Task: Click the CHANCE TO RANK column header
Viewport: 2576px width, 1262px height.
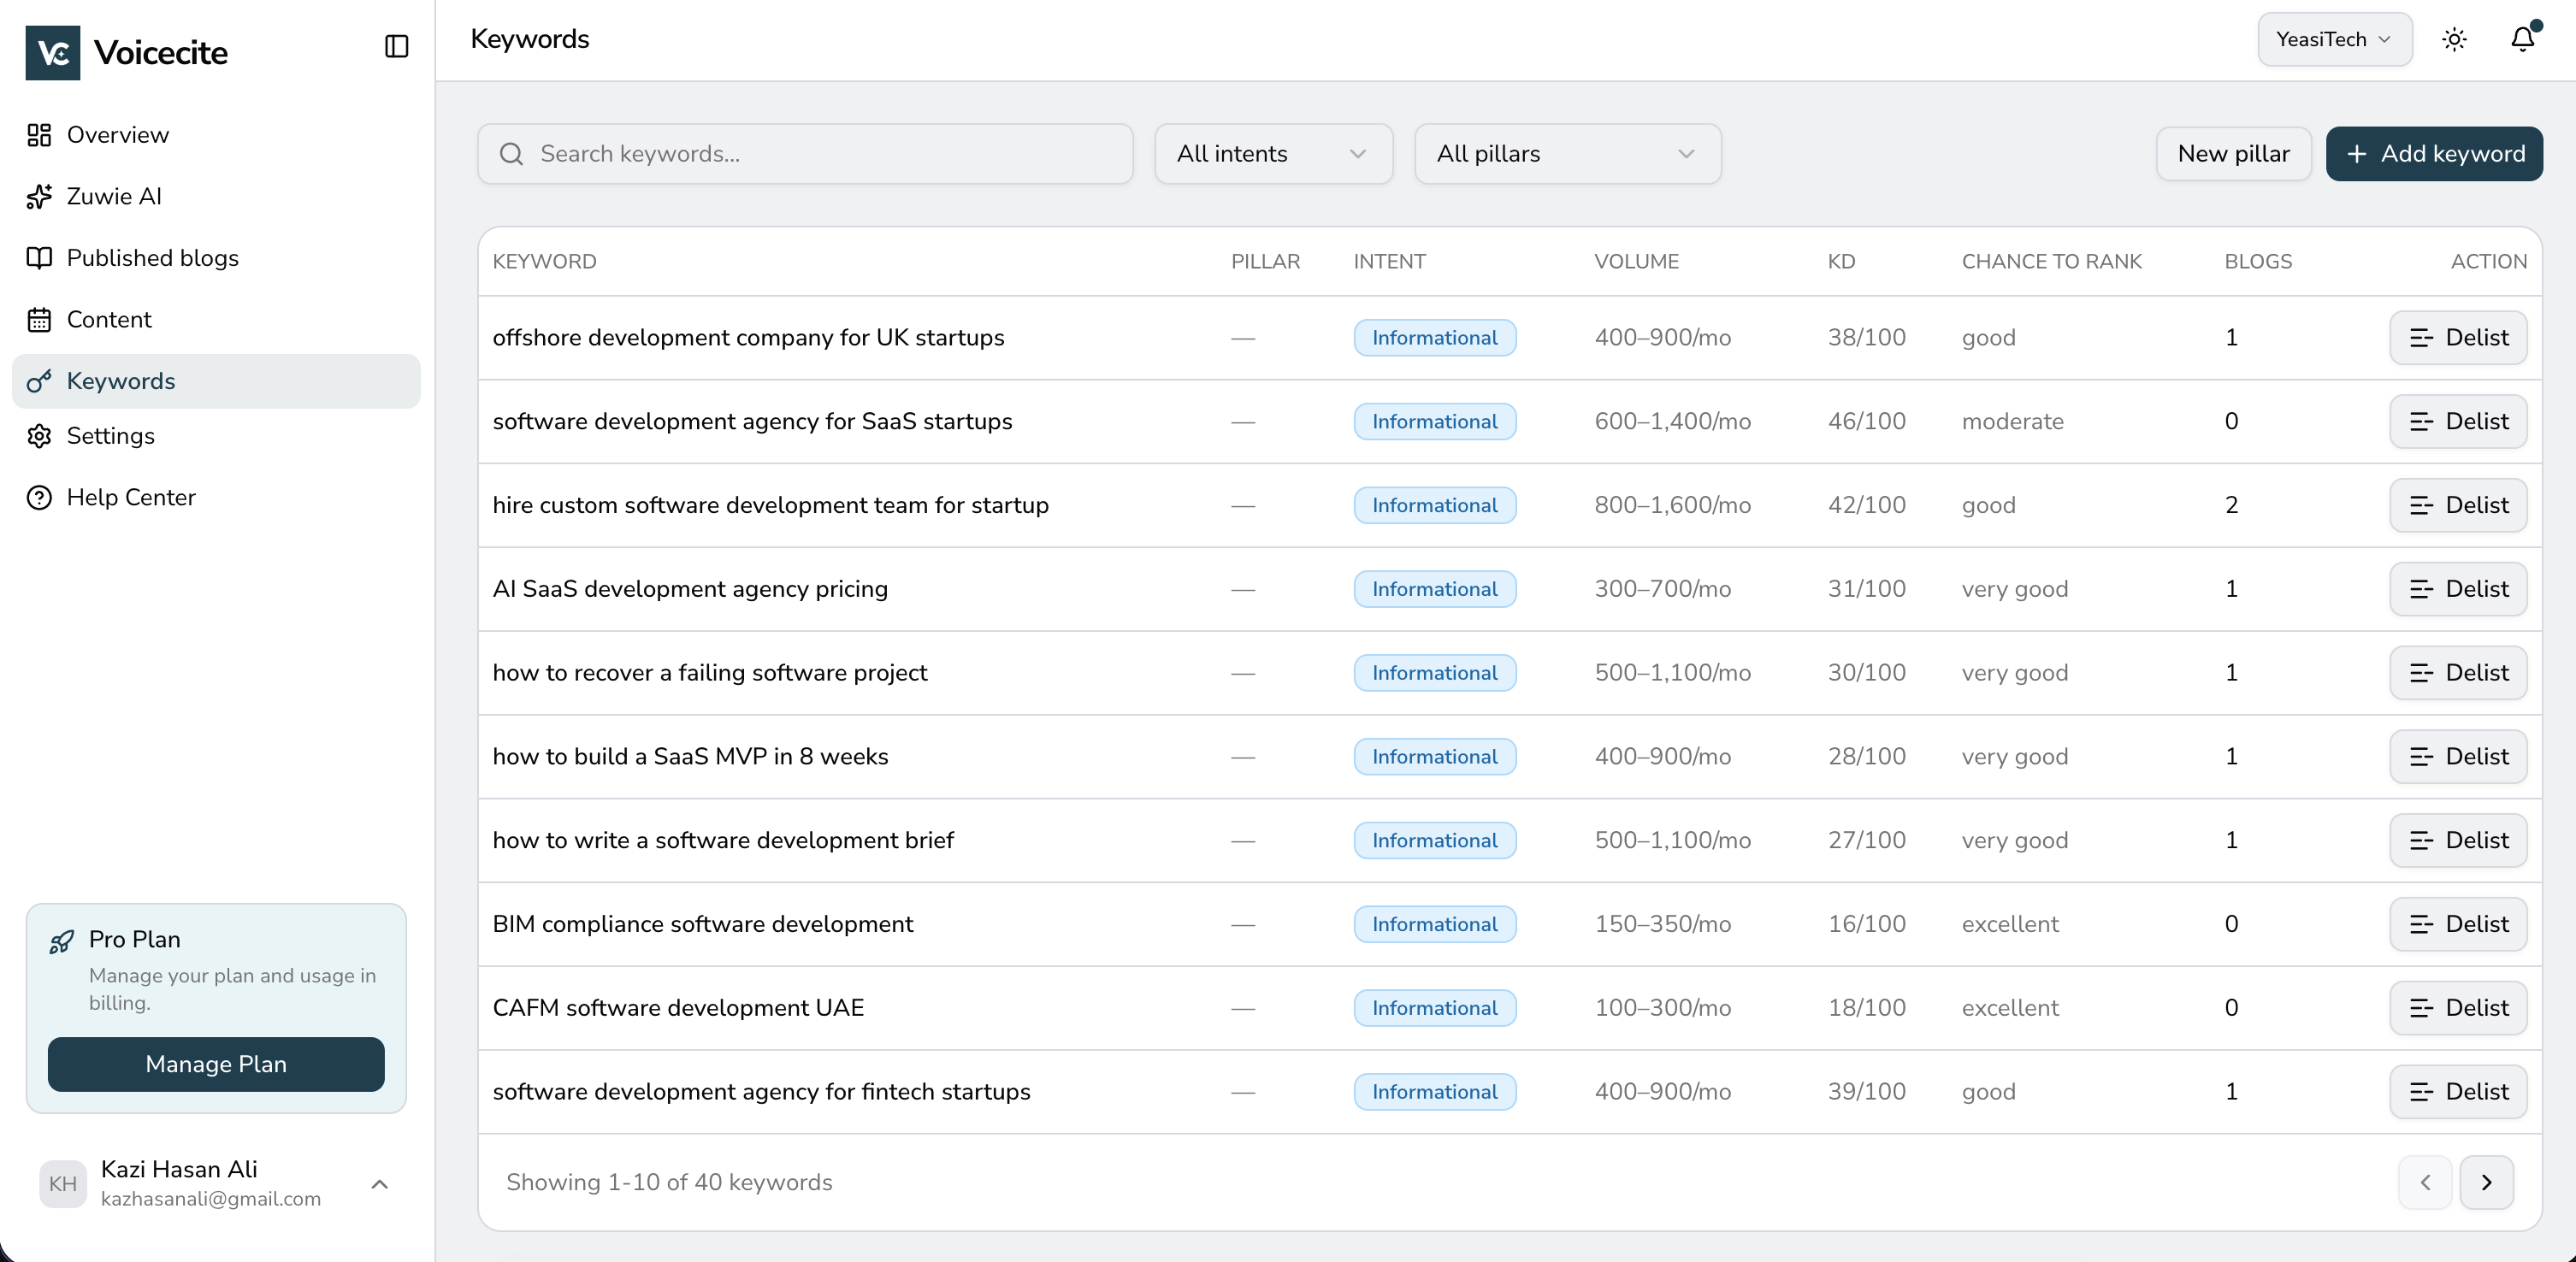Action: [x=2051, y=262]
